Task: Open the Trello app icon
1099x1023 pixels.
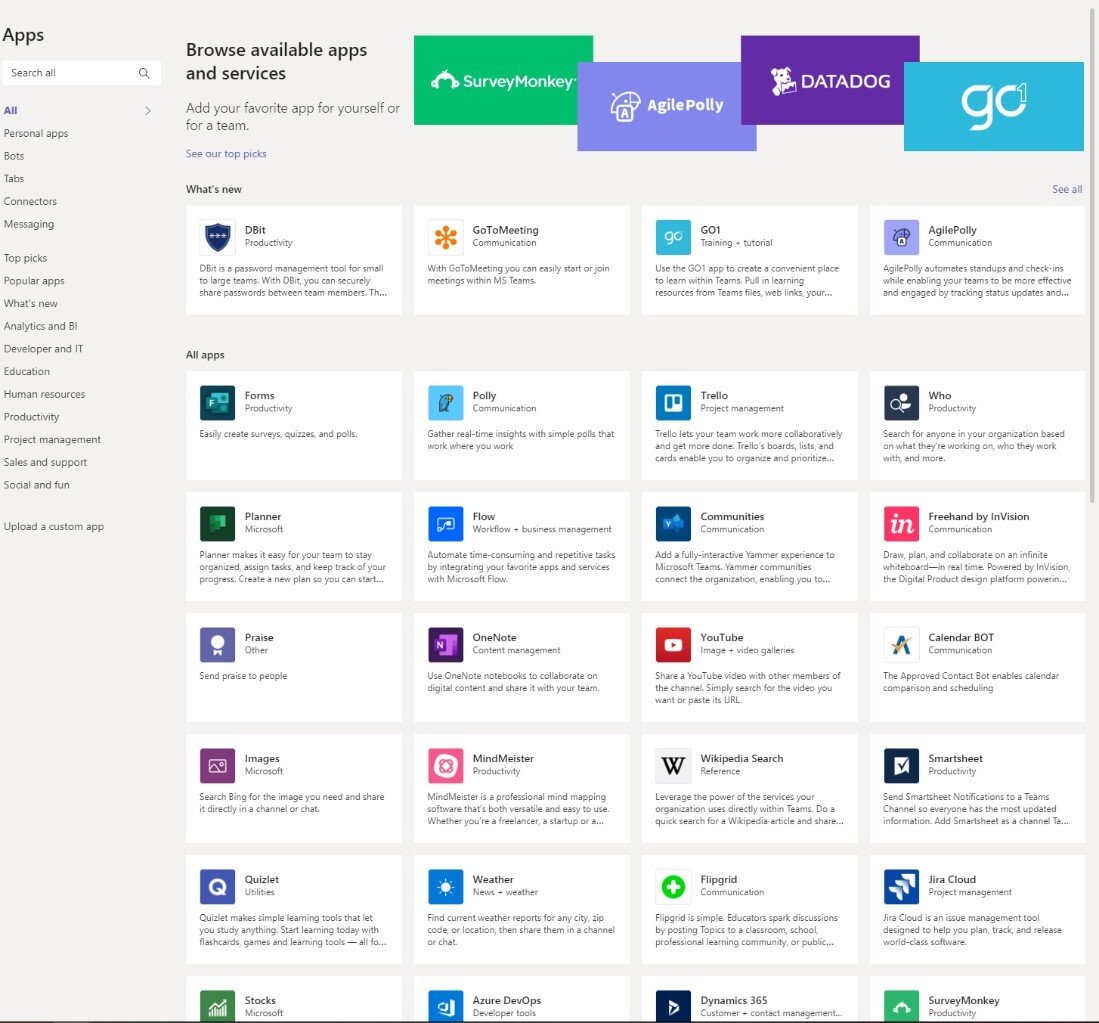Action: (x=673, y=402)
